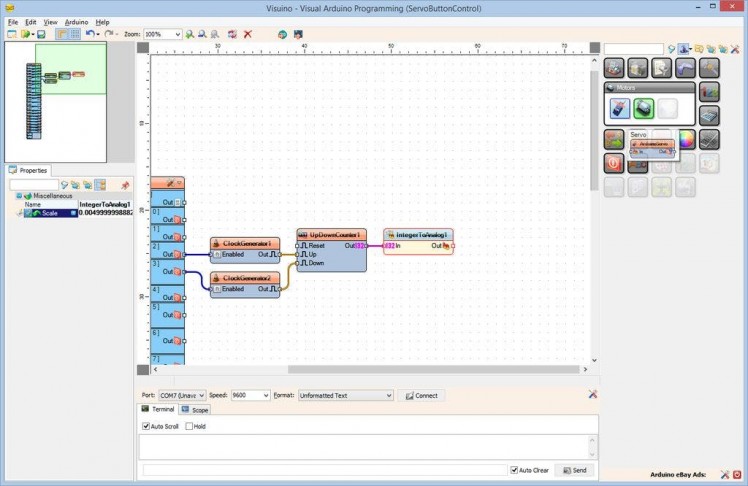Screen dimensions: 748x486
Task: Click the Undo arrow in the toolbar
Action: click(90, 34)
